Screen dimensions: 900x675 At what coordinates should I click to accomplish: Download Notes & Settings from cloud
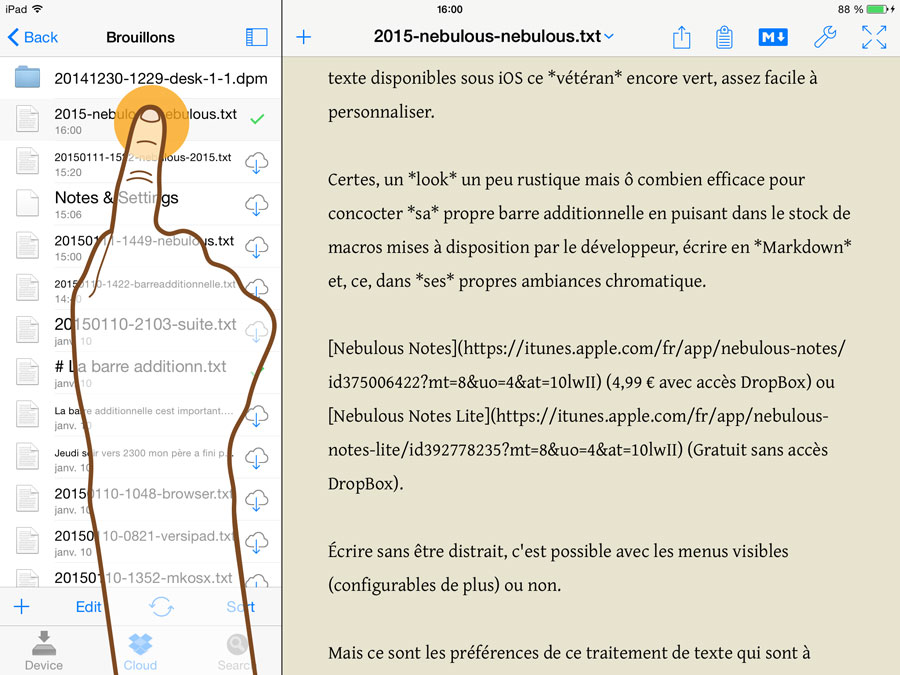click(x=257, y=205)
